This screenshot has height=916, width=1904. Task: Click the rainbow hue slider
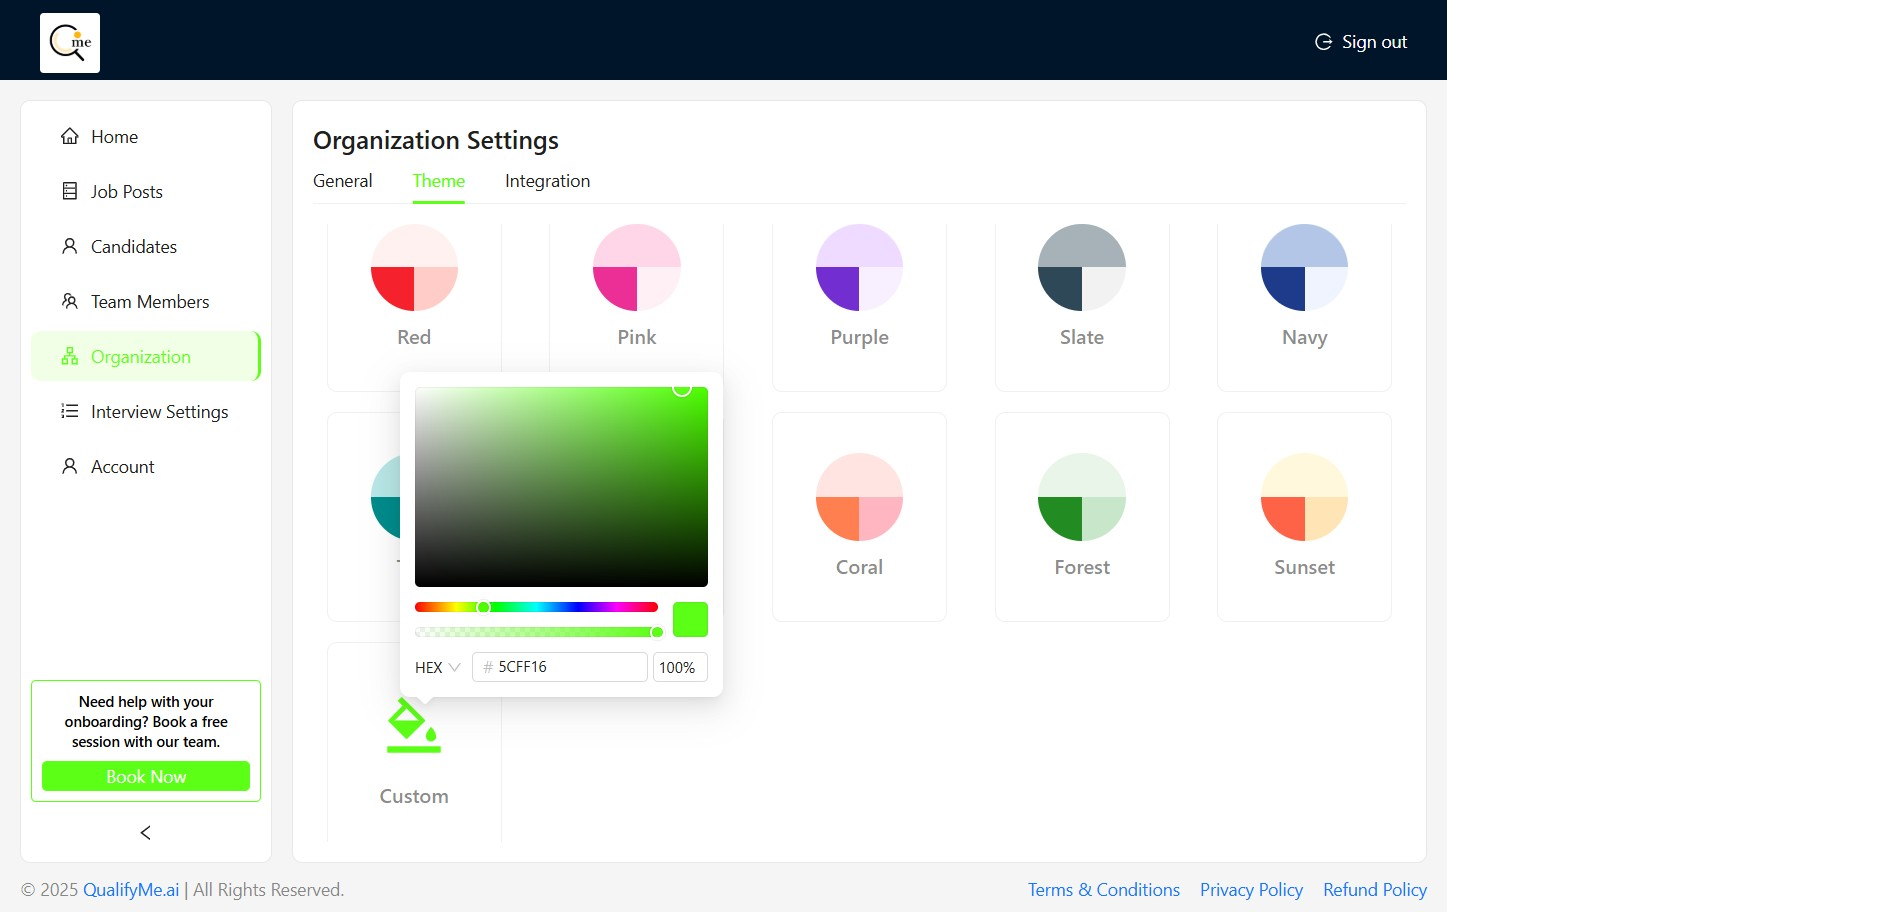536,607
